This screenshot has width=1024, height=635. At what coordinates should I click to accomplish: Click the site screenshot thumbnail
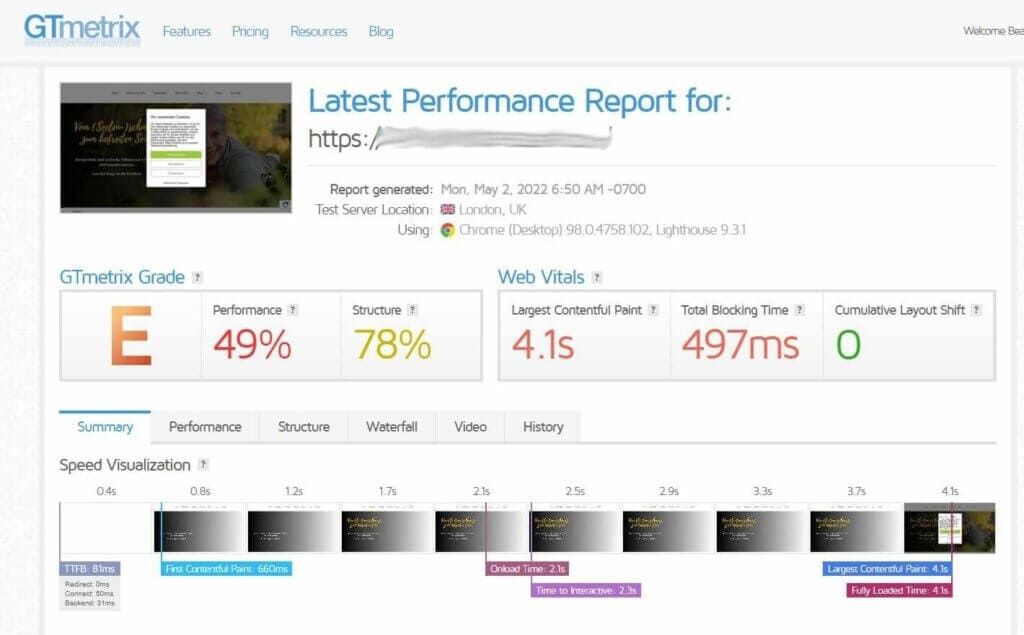[176, 148]
